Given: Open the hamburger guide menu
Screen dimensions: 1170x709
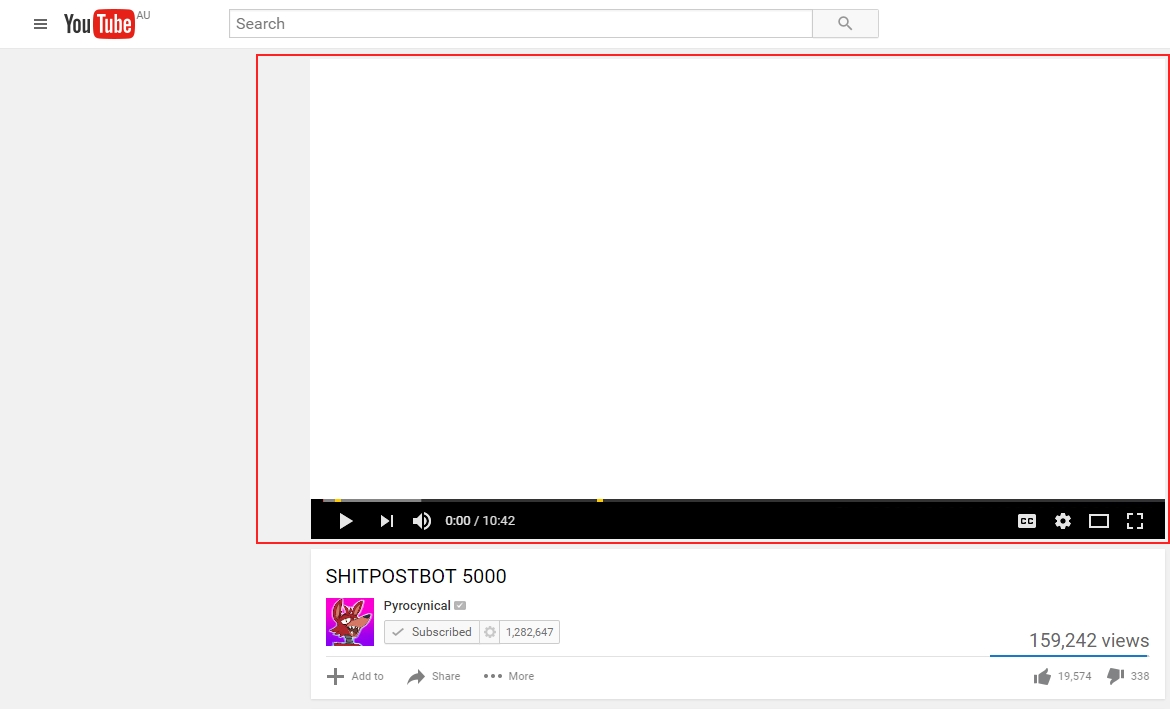Looking at the screenshot, I should point(40,24).
